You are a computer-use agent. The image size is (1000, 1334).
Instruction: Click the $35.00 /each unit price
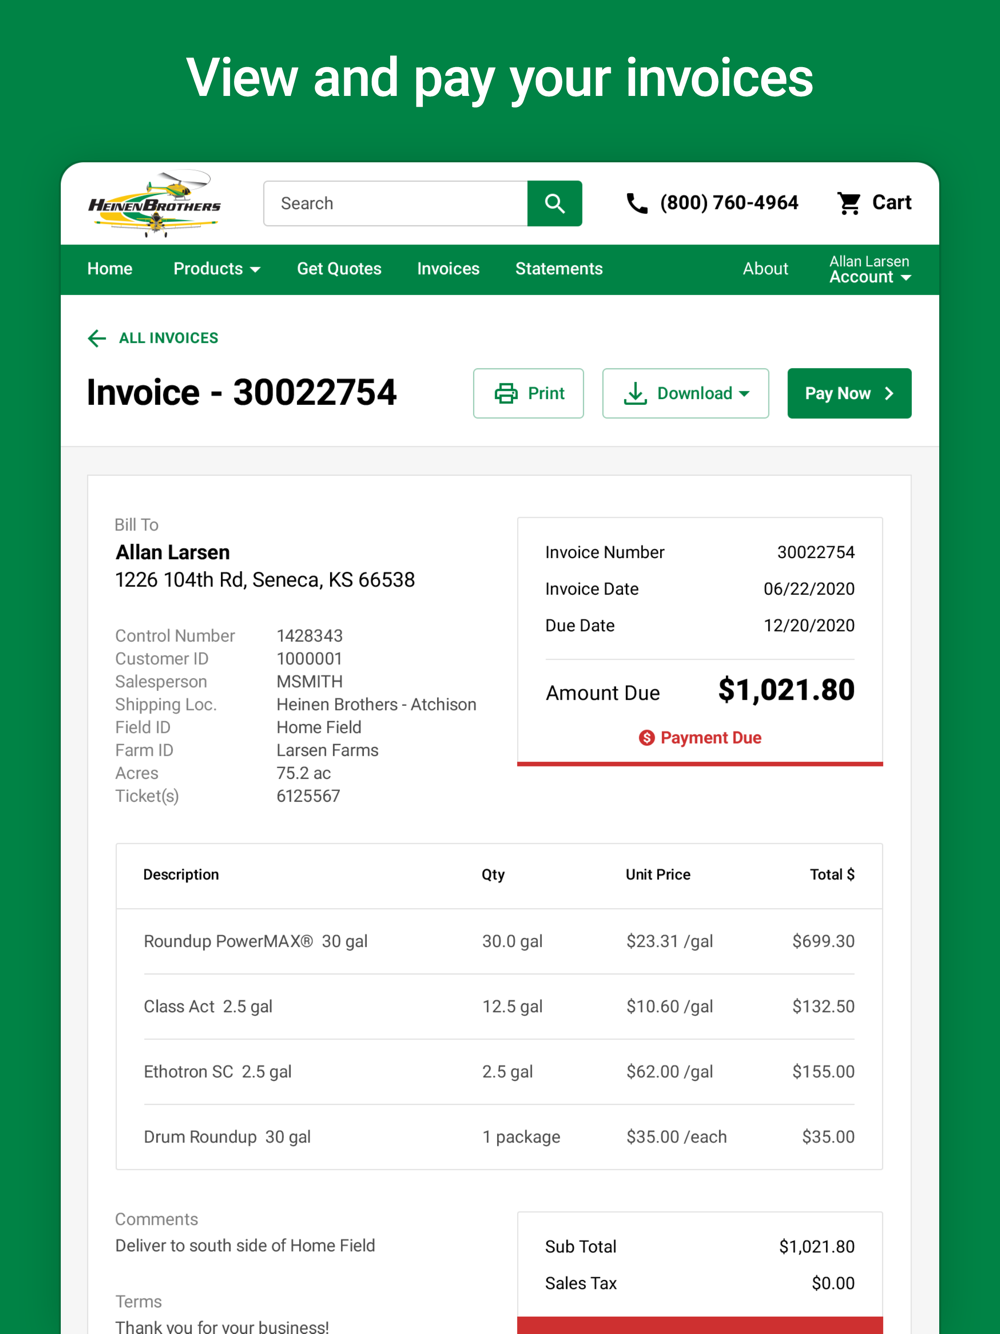click(x=677, y=1137)
